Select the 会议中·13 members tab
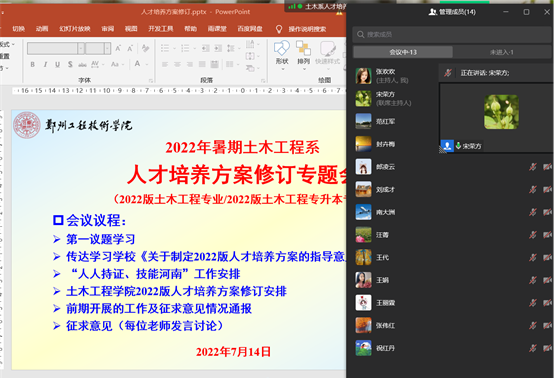 403,52
